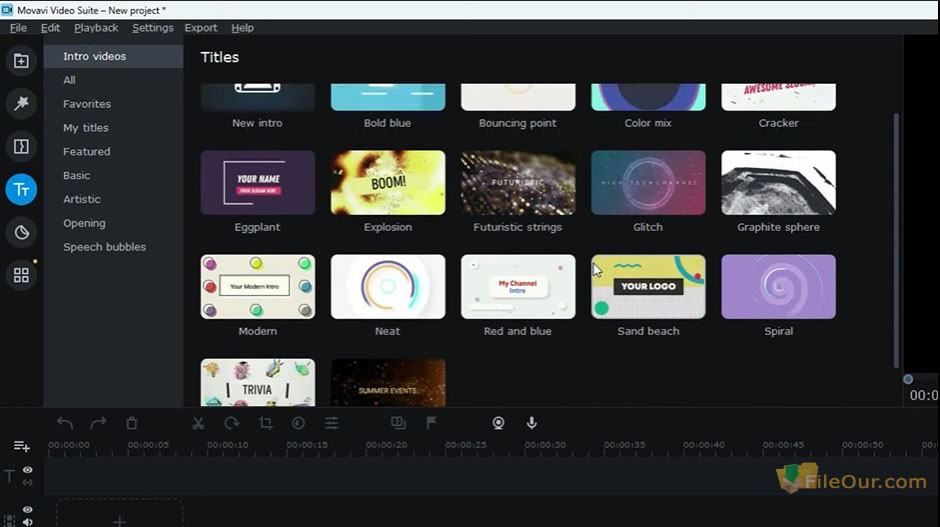Viewport: 940px width, 527px height.
Task: Open the Color adjustments icon
Action: click(299, 423)
